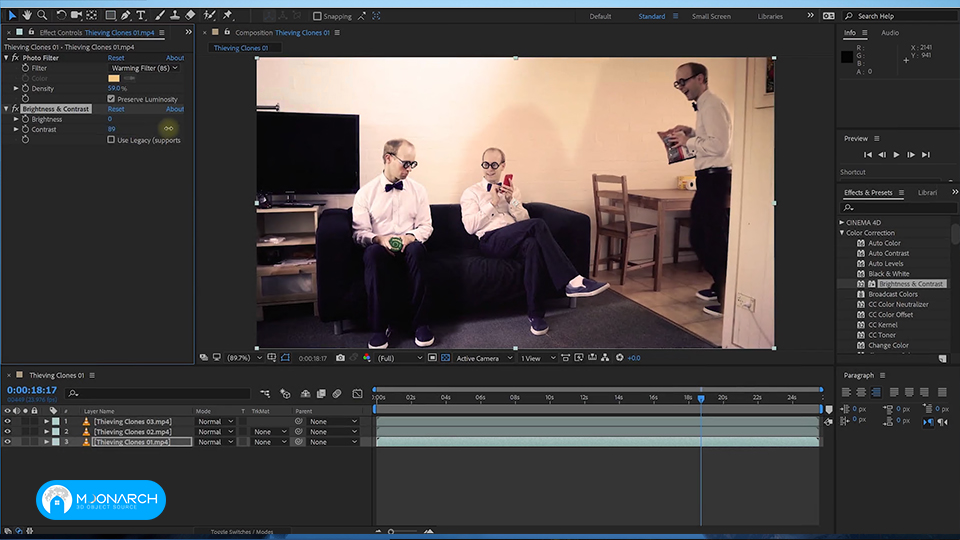
Task: Play the preview
Action: 896,155
